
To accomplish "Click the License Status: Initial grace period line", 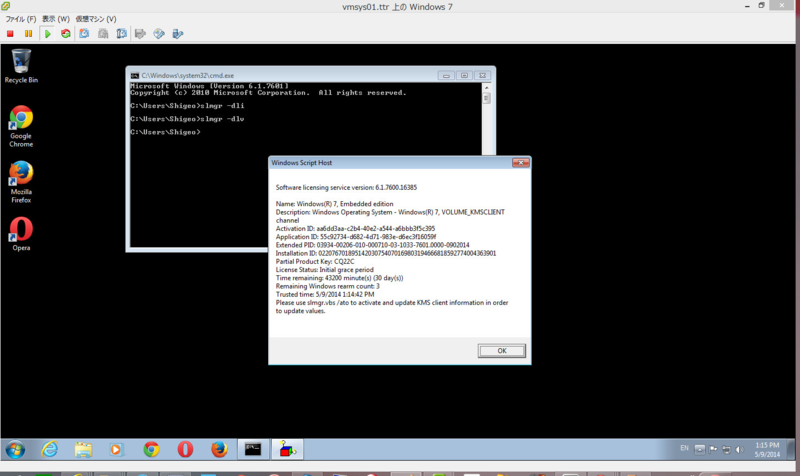I will (324, 269).
